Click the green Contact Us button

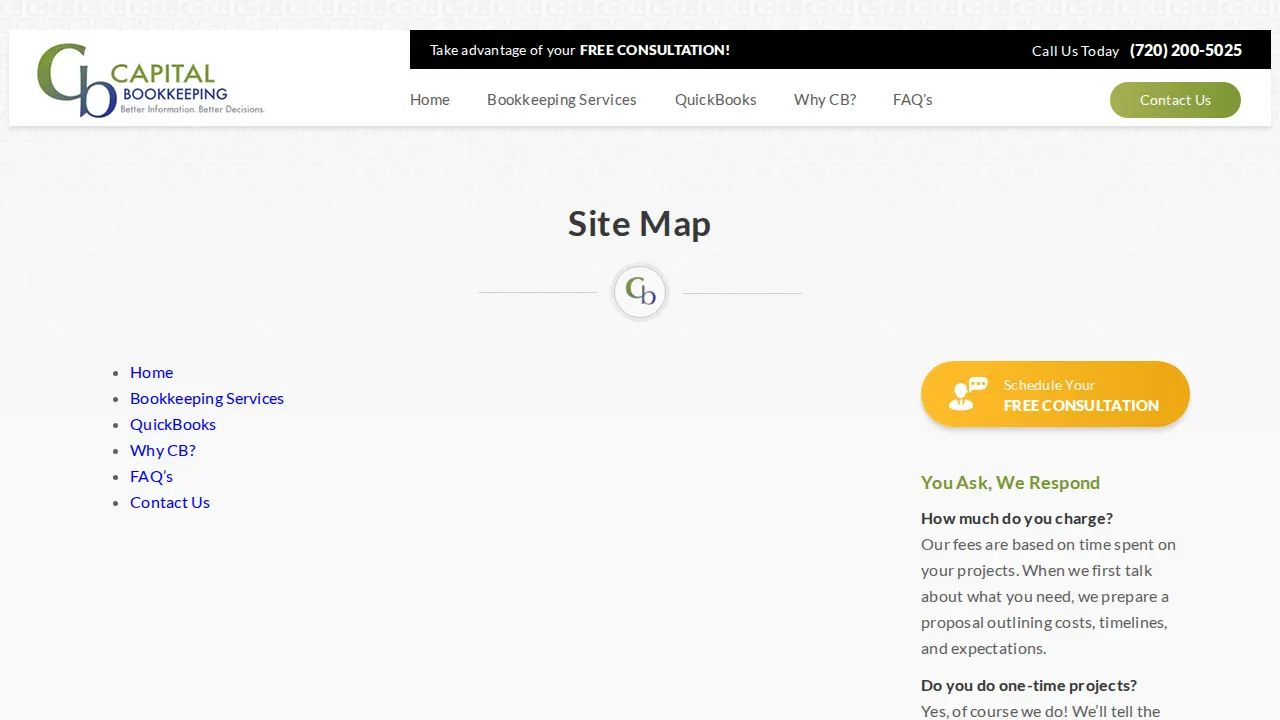point(1175,100)
